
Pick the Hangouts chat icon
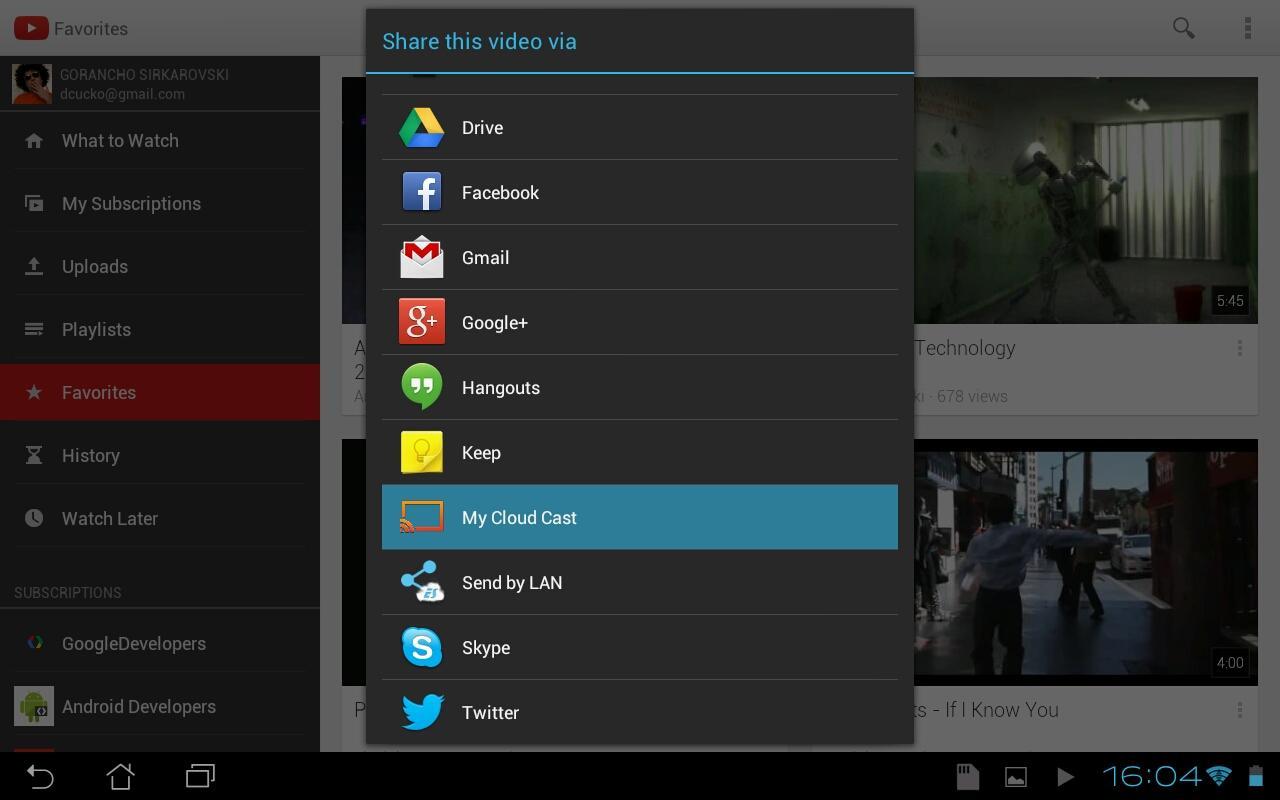[422, 387]
